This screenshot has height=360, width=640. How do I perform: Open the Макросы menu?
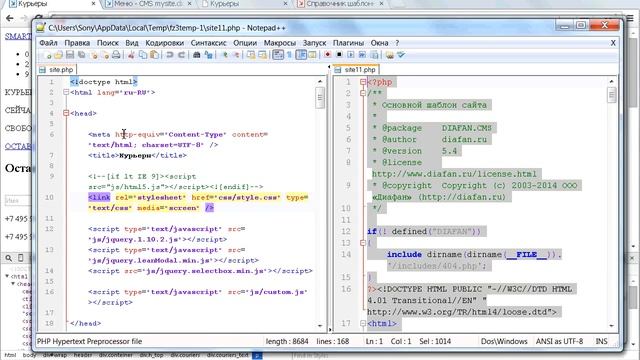(x=280, y=43)
